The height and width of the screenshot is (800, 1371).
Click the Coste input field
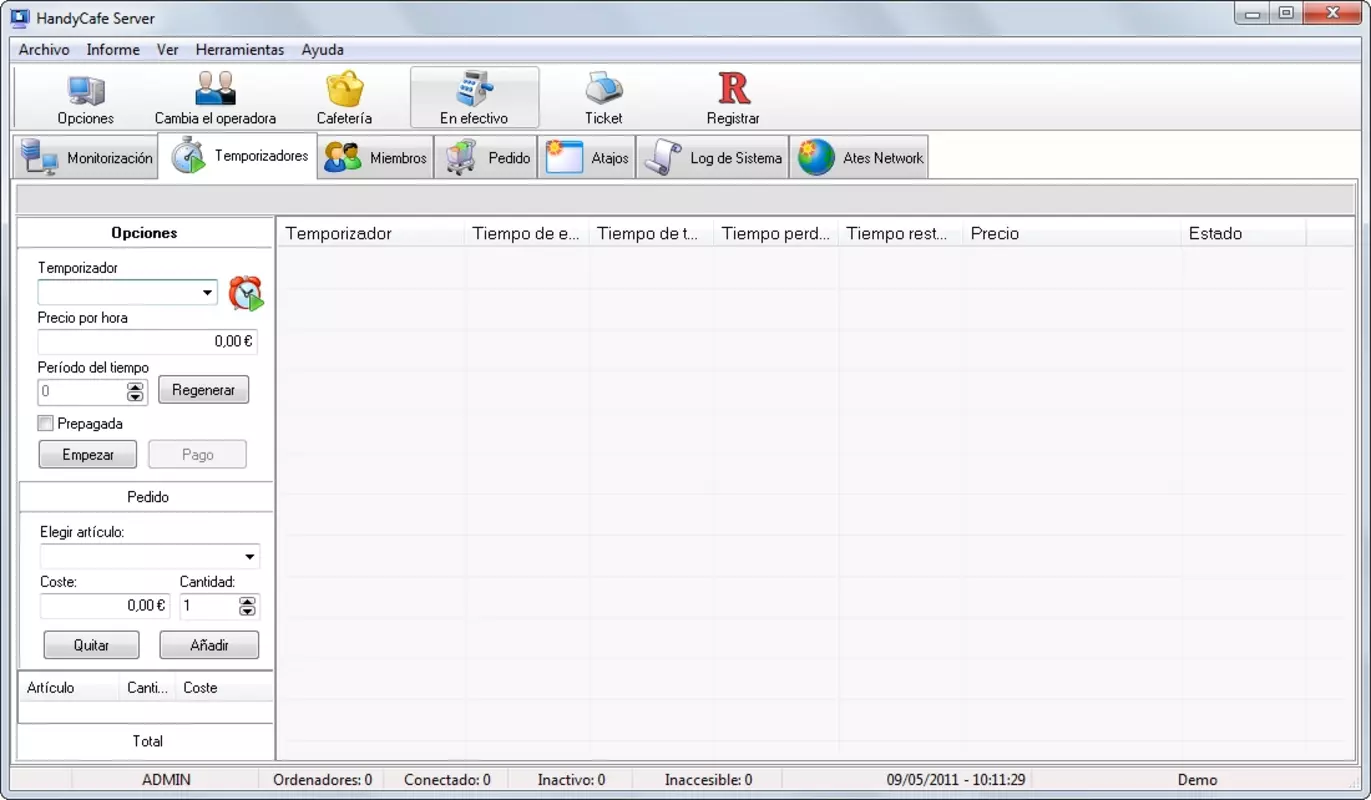pos(105,605)
